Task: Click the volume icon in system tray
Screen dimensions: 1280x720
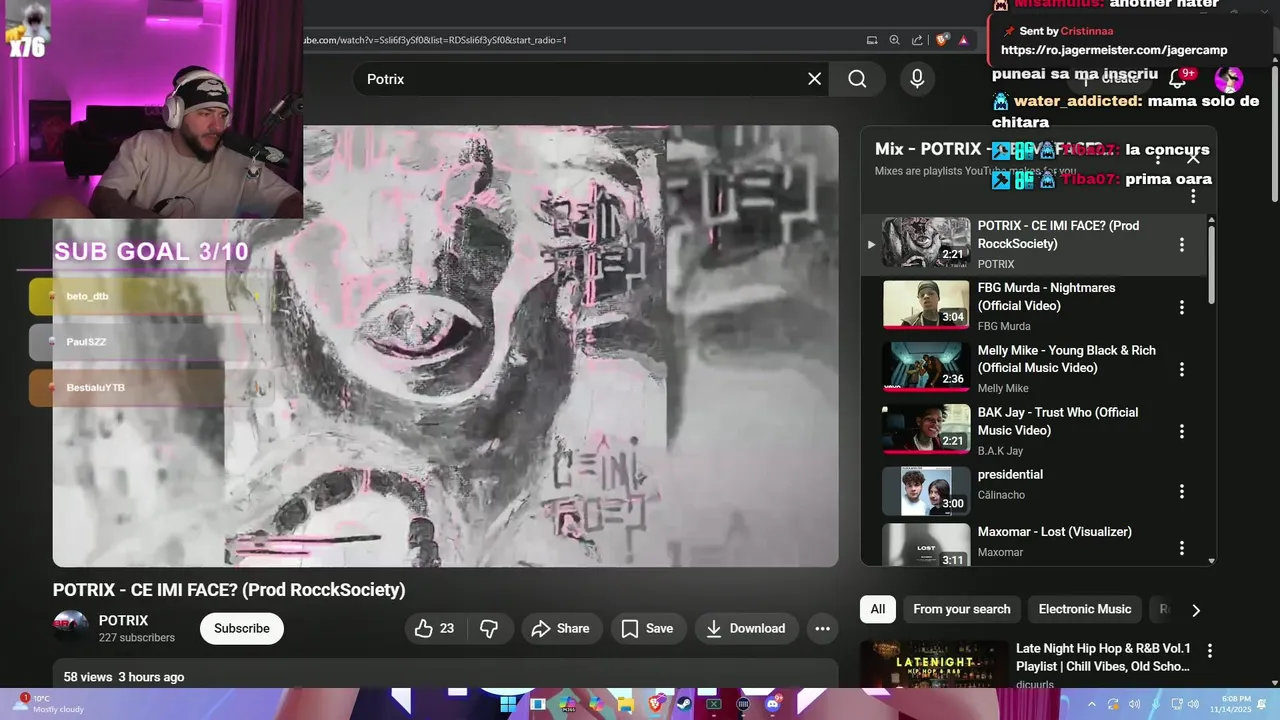Action: (x=1193, y=704)
